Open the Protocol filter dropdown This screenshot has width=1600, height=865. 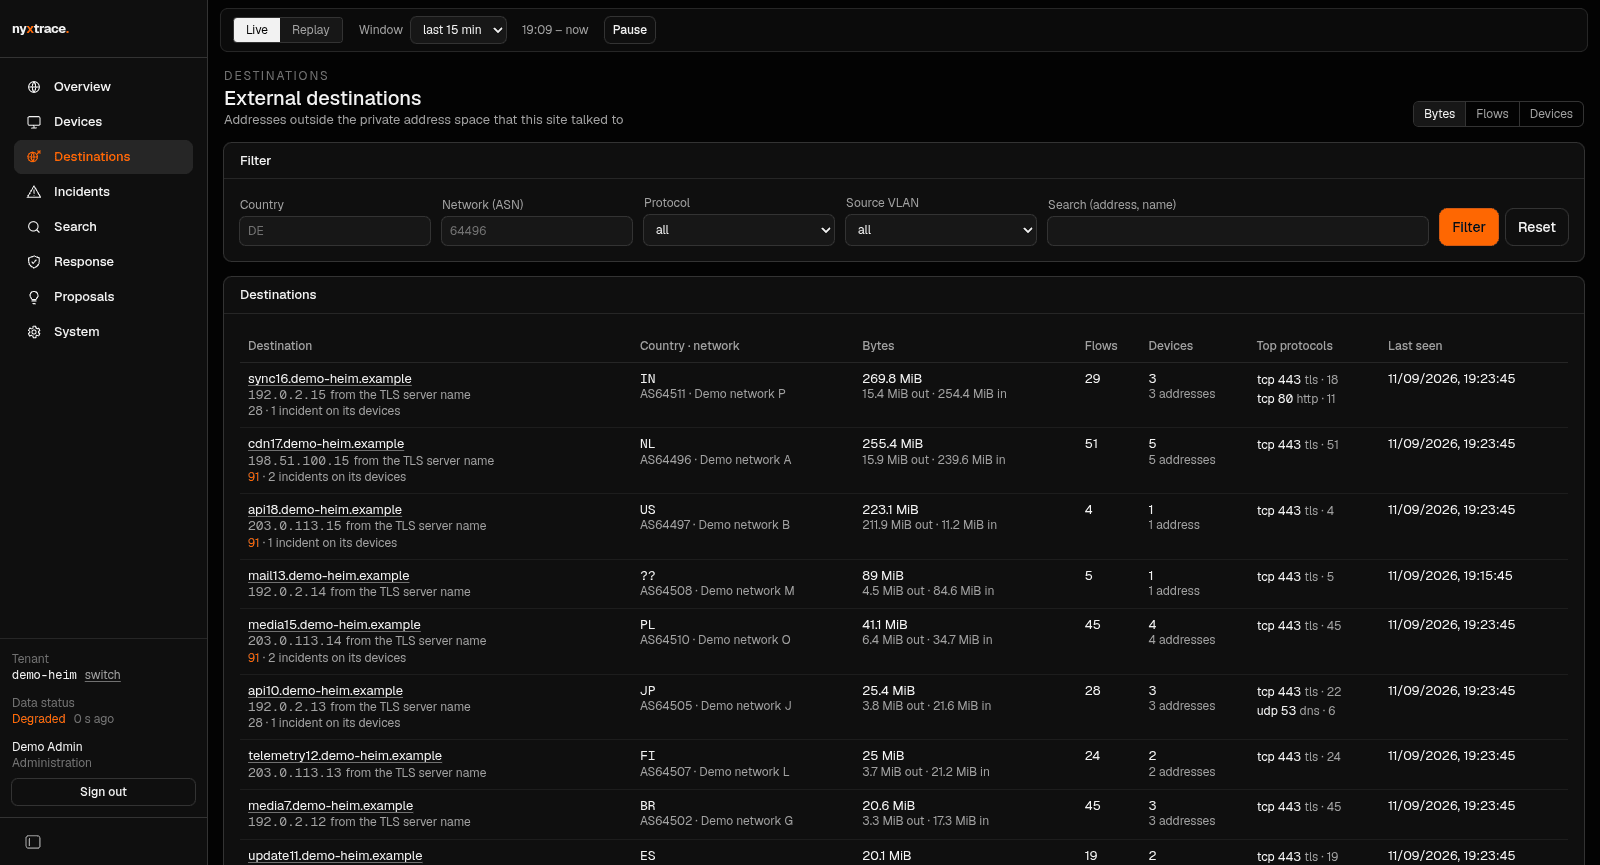(x=739, y=230)
